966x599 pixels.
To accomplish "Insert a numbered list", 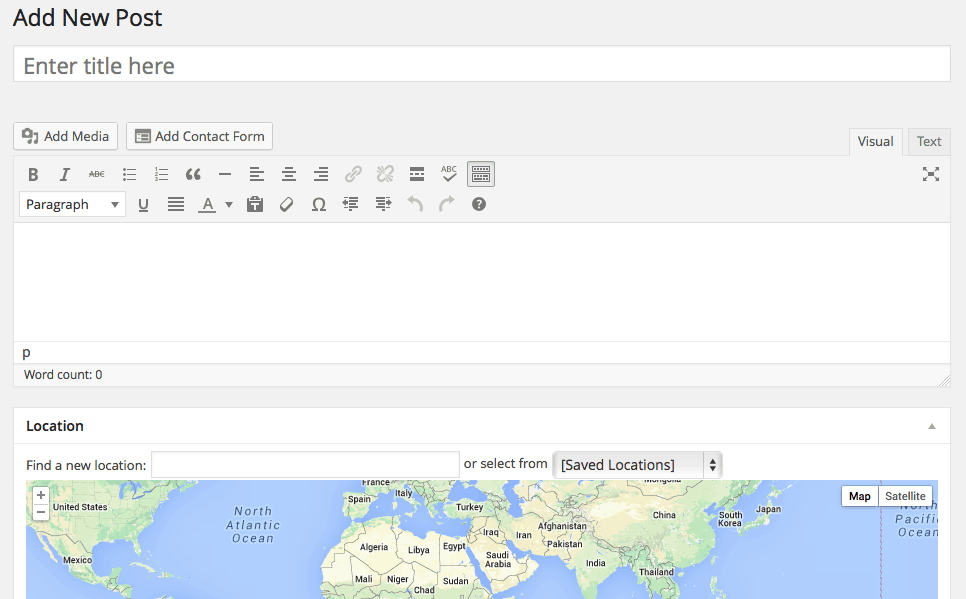I will tap(161, 174).
